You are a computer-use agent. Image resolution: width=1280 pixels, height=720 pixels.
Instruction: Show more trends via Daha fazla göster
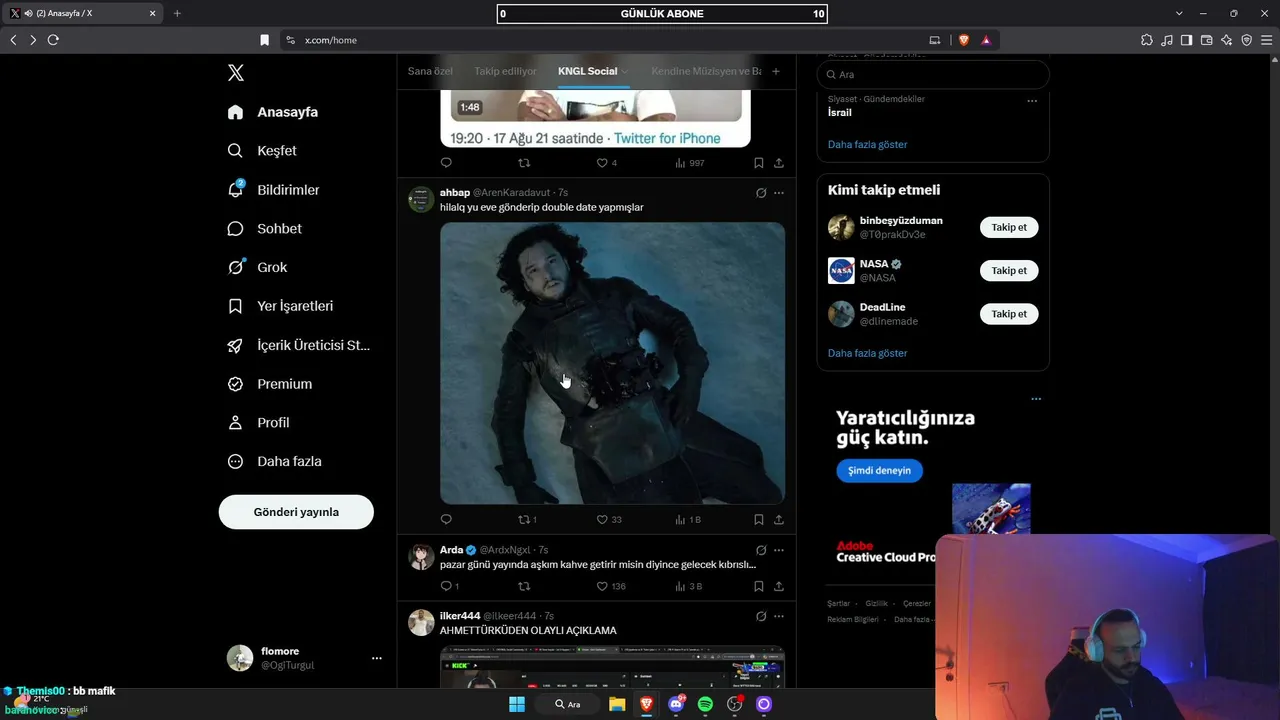[867, 145]
